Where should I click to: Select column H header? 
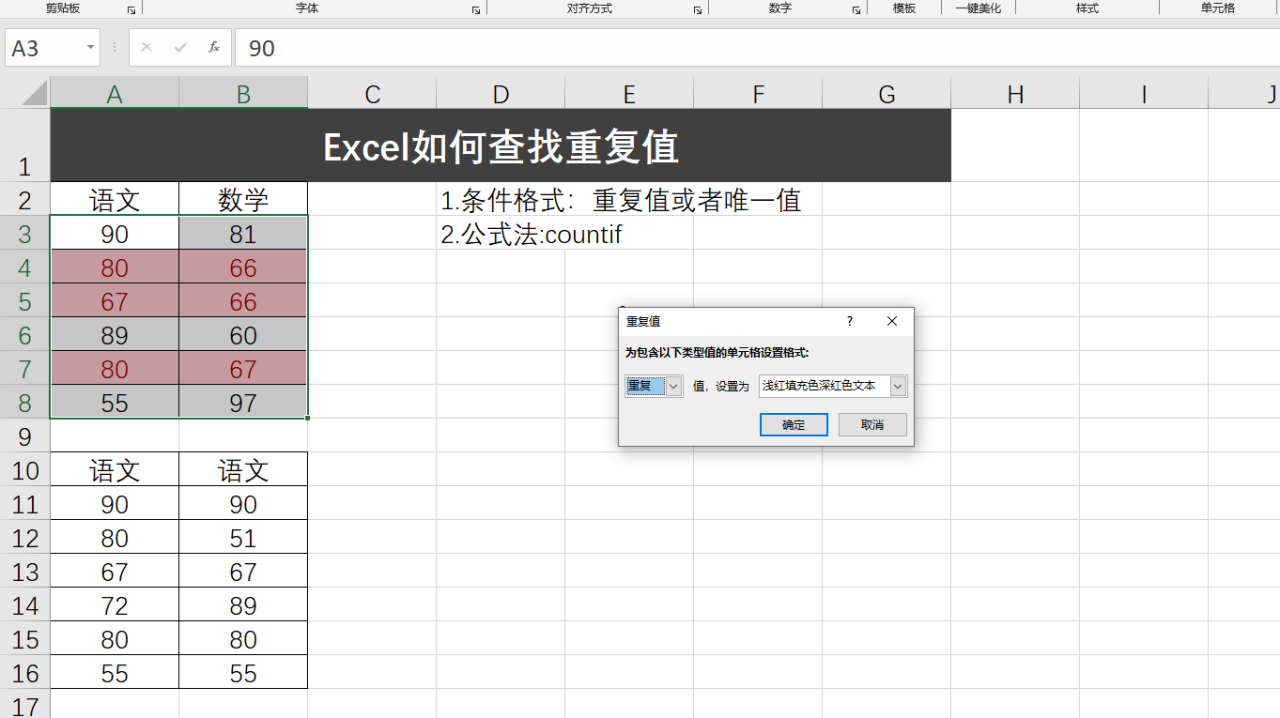1015,94
